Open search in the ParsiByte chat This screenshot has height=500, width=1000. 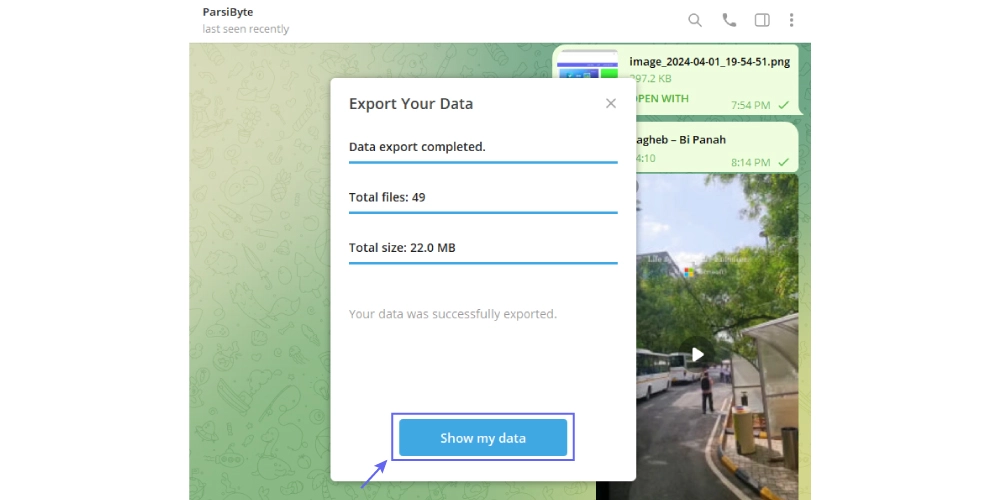pos(695,20)
